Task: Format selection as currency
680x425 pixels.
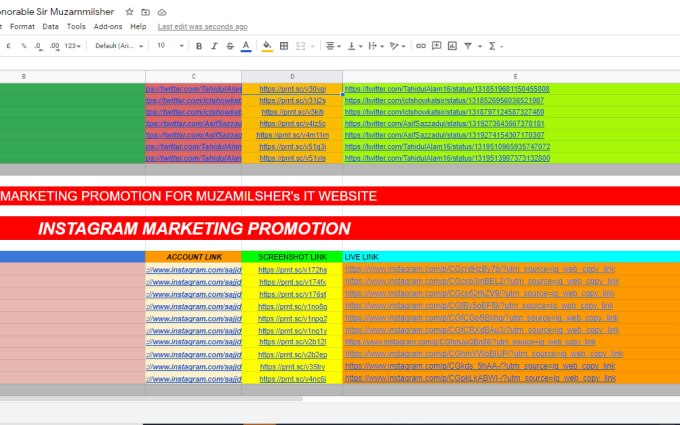Action: 8,46
